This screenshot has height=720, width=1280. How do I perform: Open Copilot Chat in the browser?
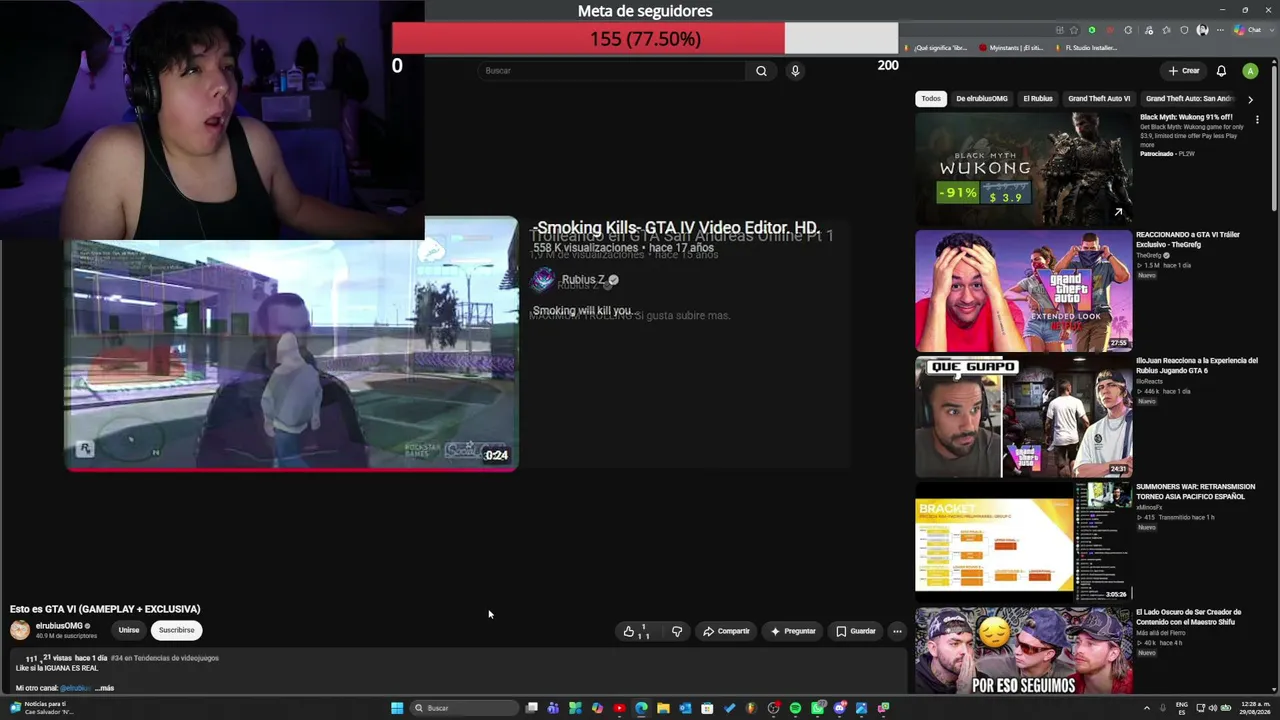(1248, 30)
